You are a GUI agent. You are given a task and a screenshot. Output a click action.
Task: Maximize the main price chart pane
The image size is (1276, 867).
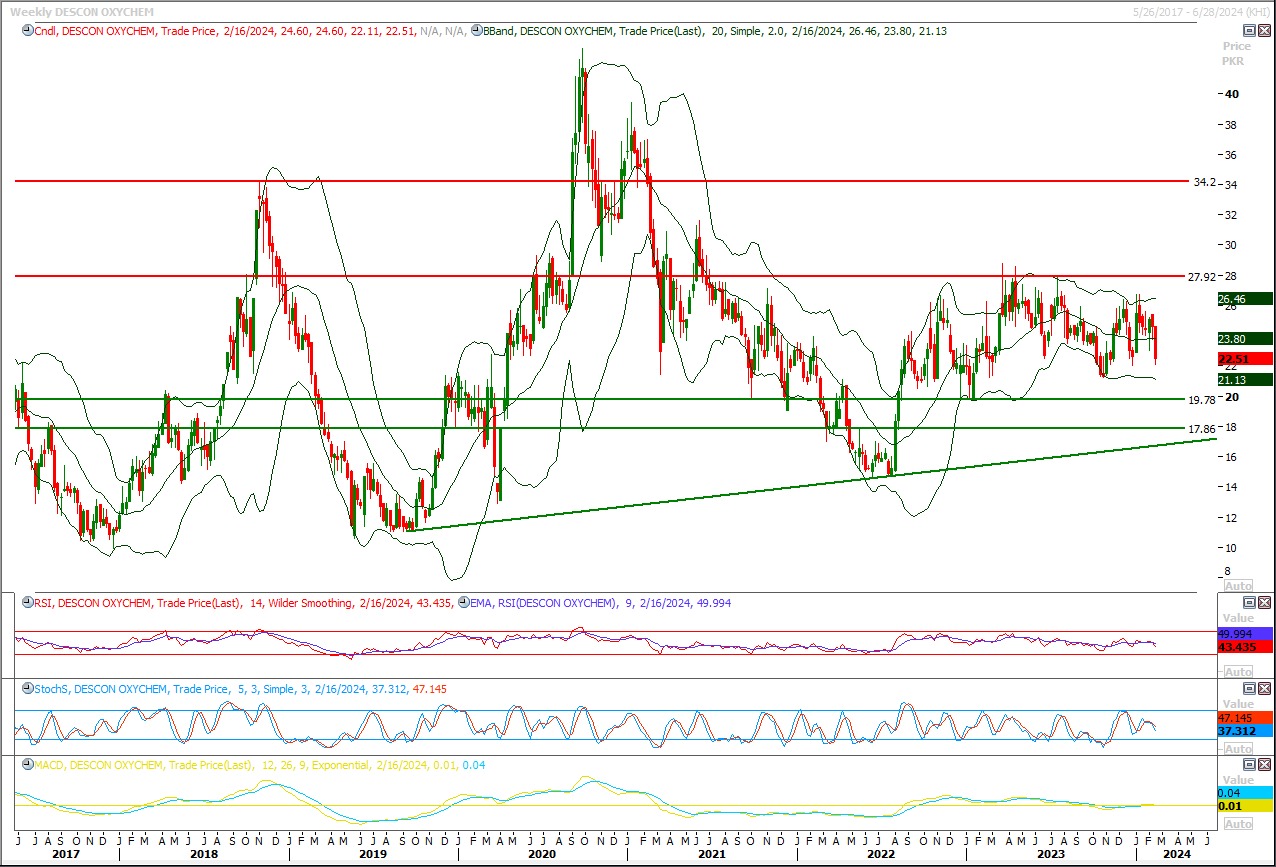click(1249, 31)
